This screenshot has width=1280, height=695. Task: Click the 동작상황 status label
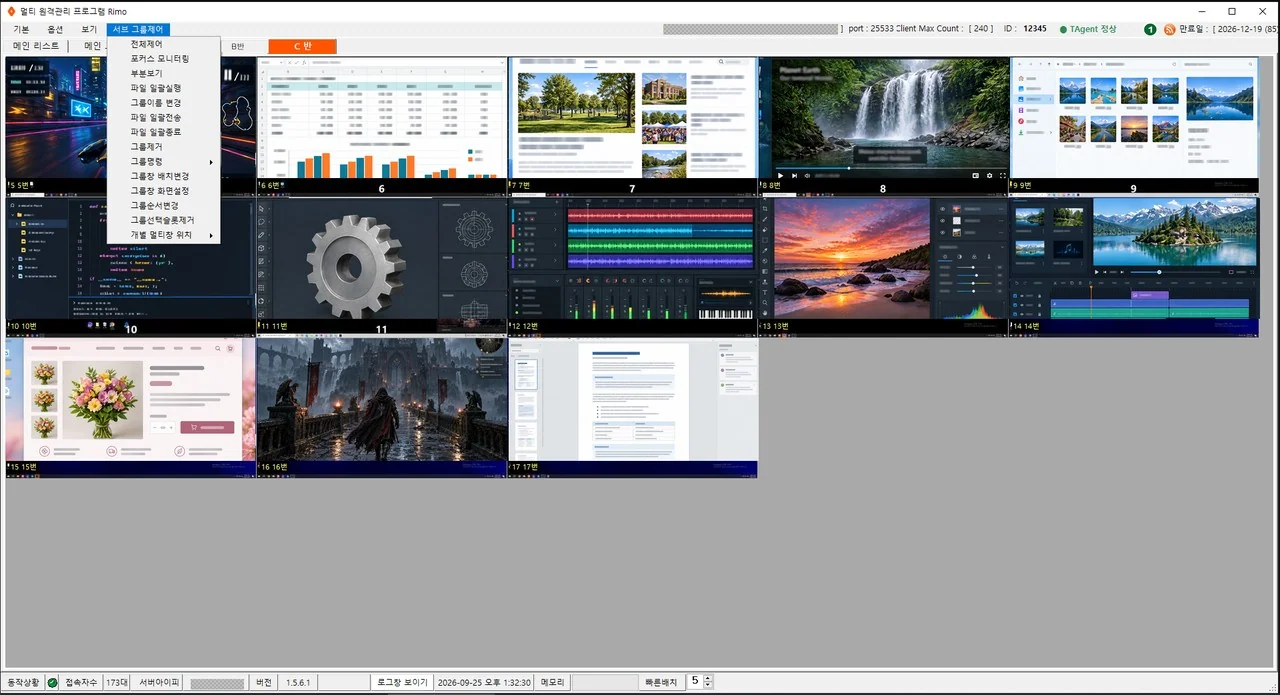pyautogui.click(x=23, y=682)
